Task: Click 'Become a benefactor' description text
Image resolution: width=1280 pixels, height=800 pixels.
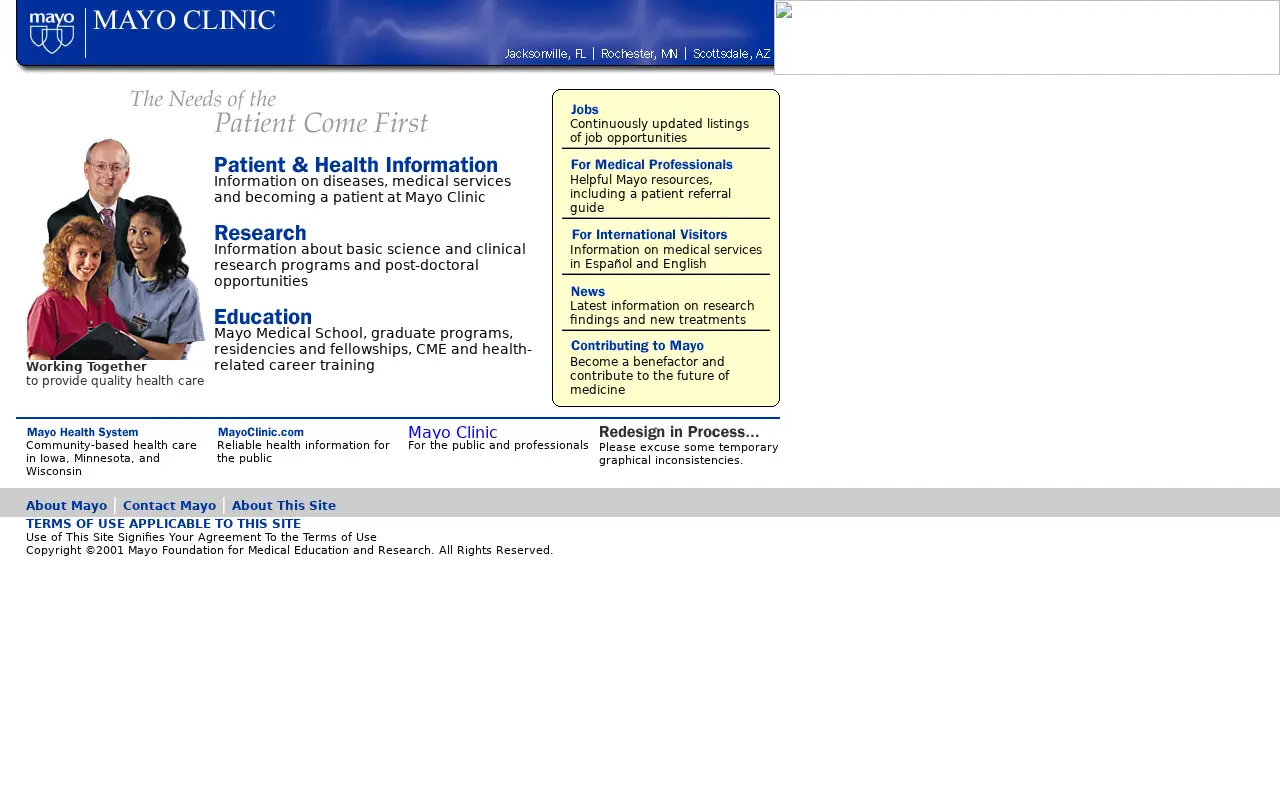Action: click(x=650, y=376)
